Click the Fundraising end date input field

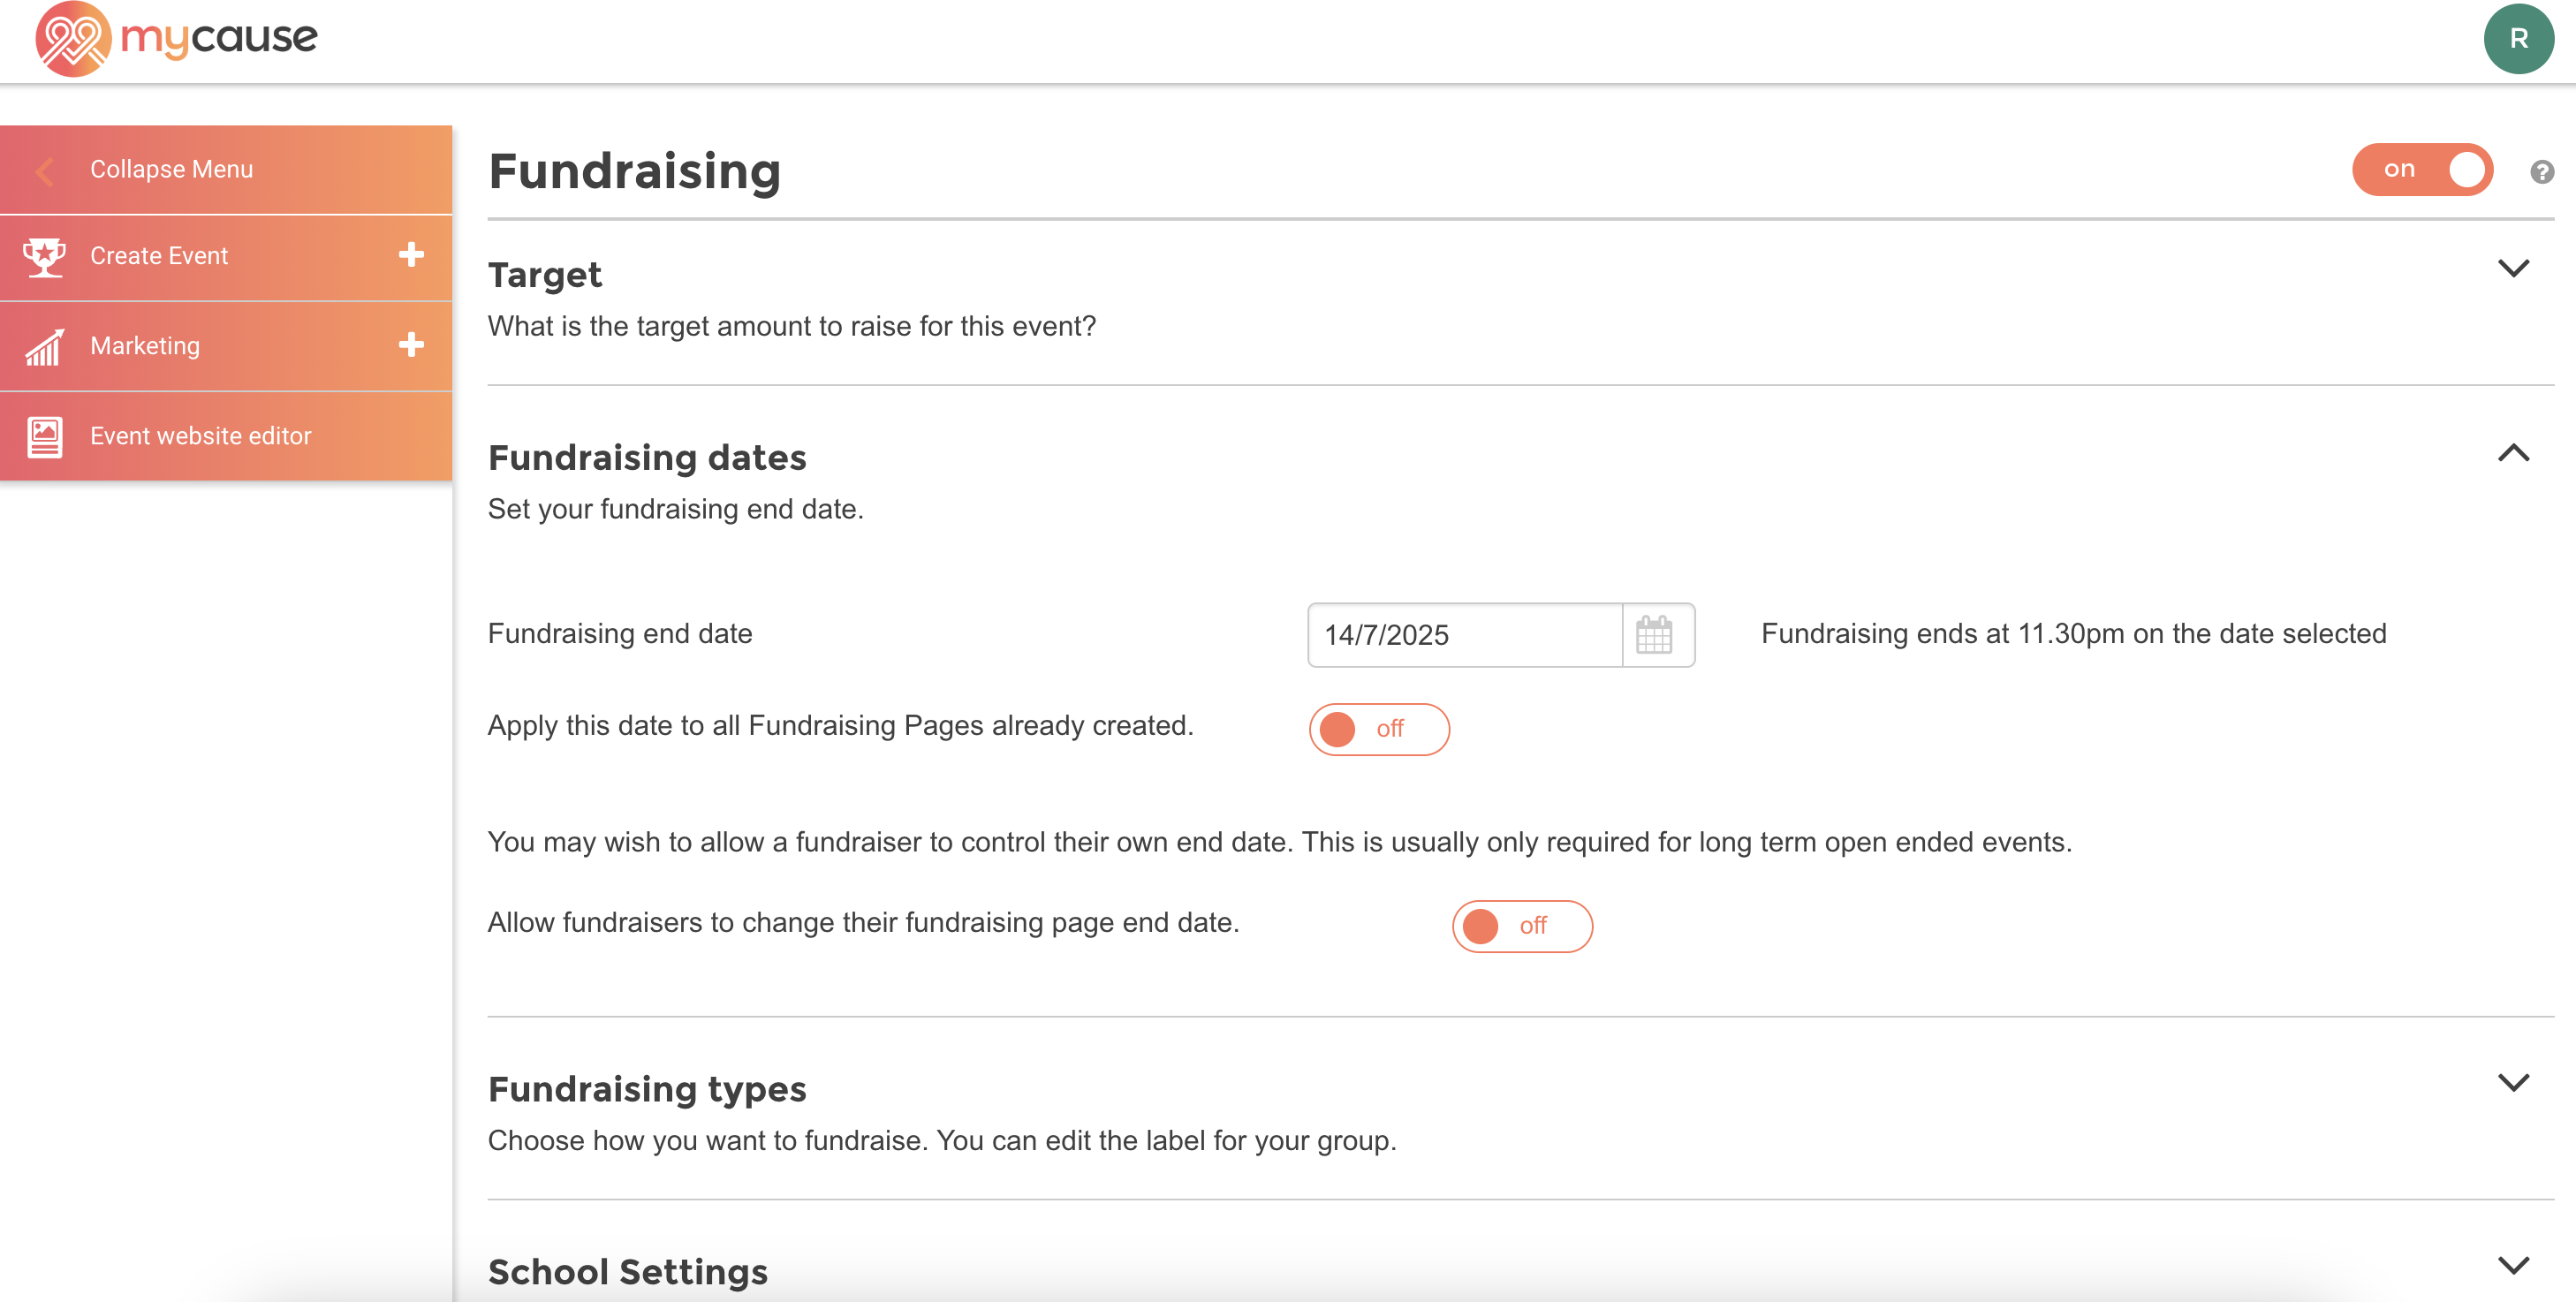click(x=1464, y=634)
